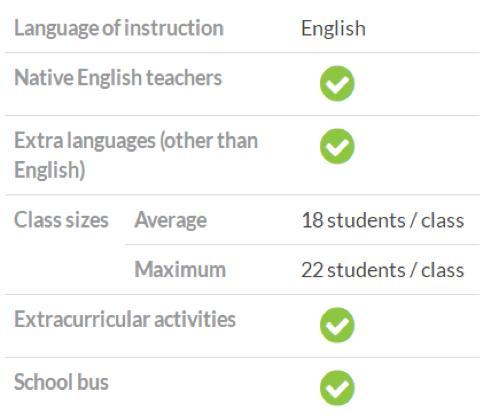481x416 pixels.
Task: Click the Native English teachers checkmark icon
Action: 337,83
